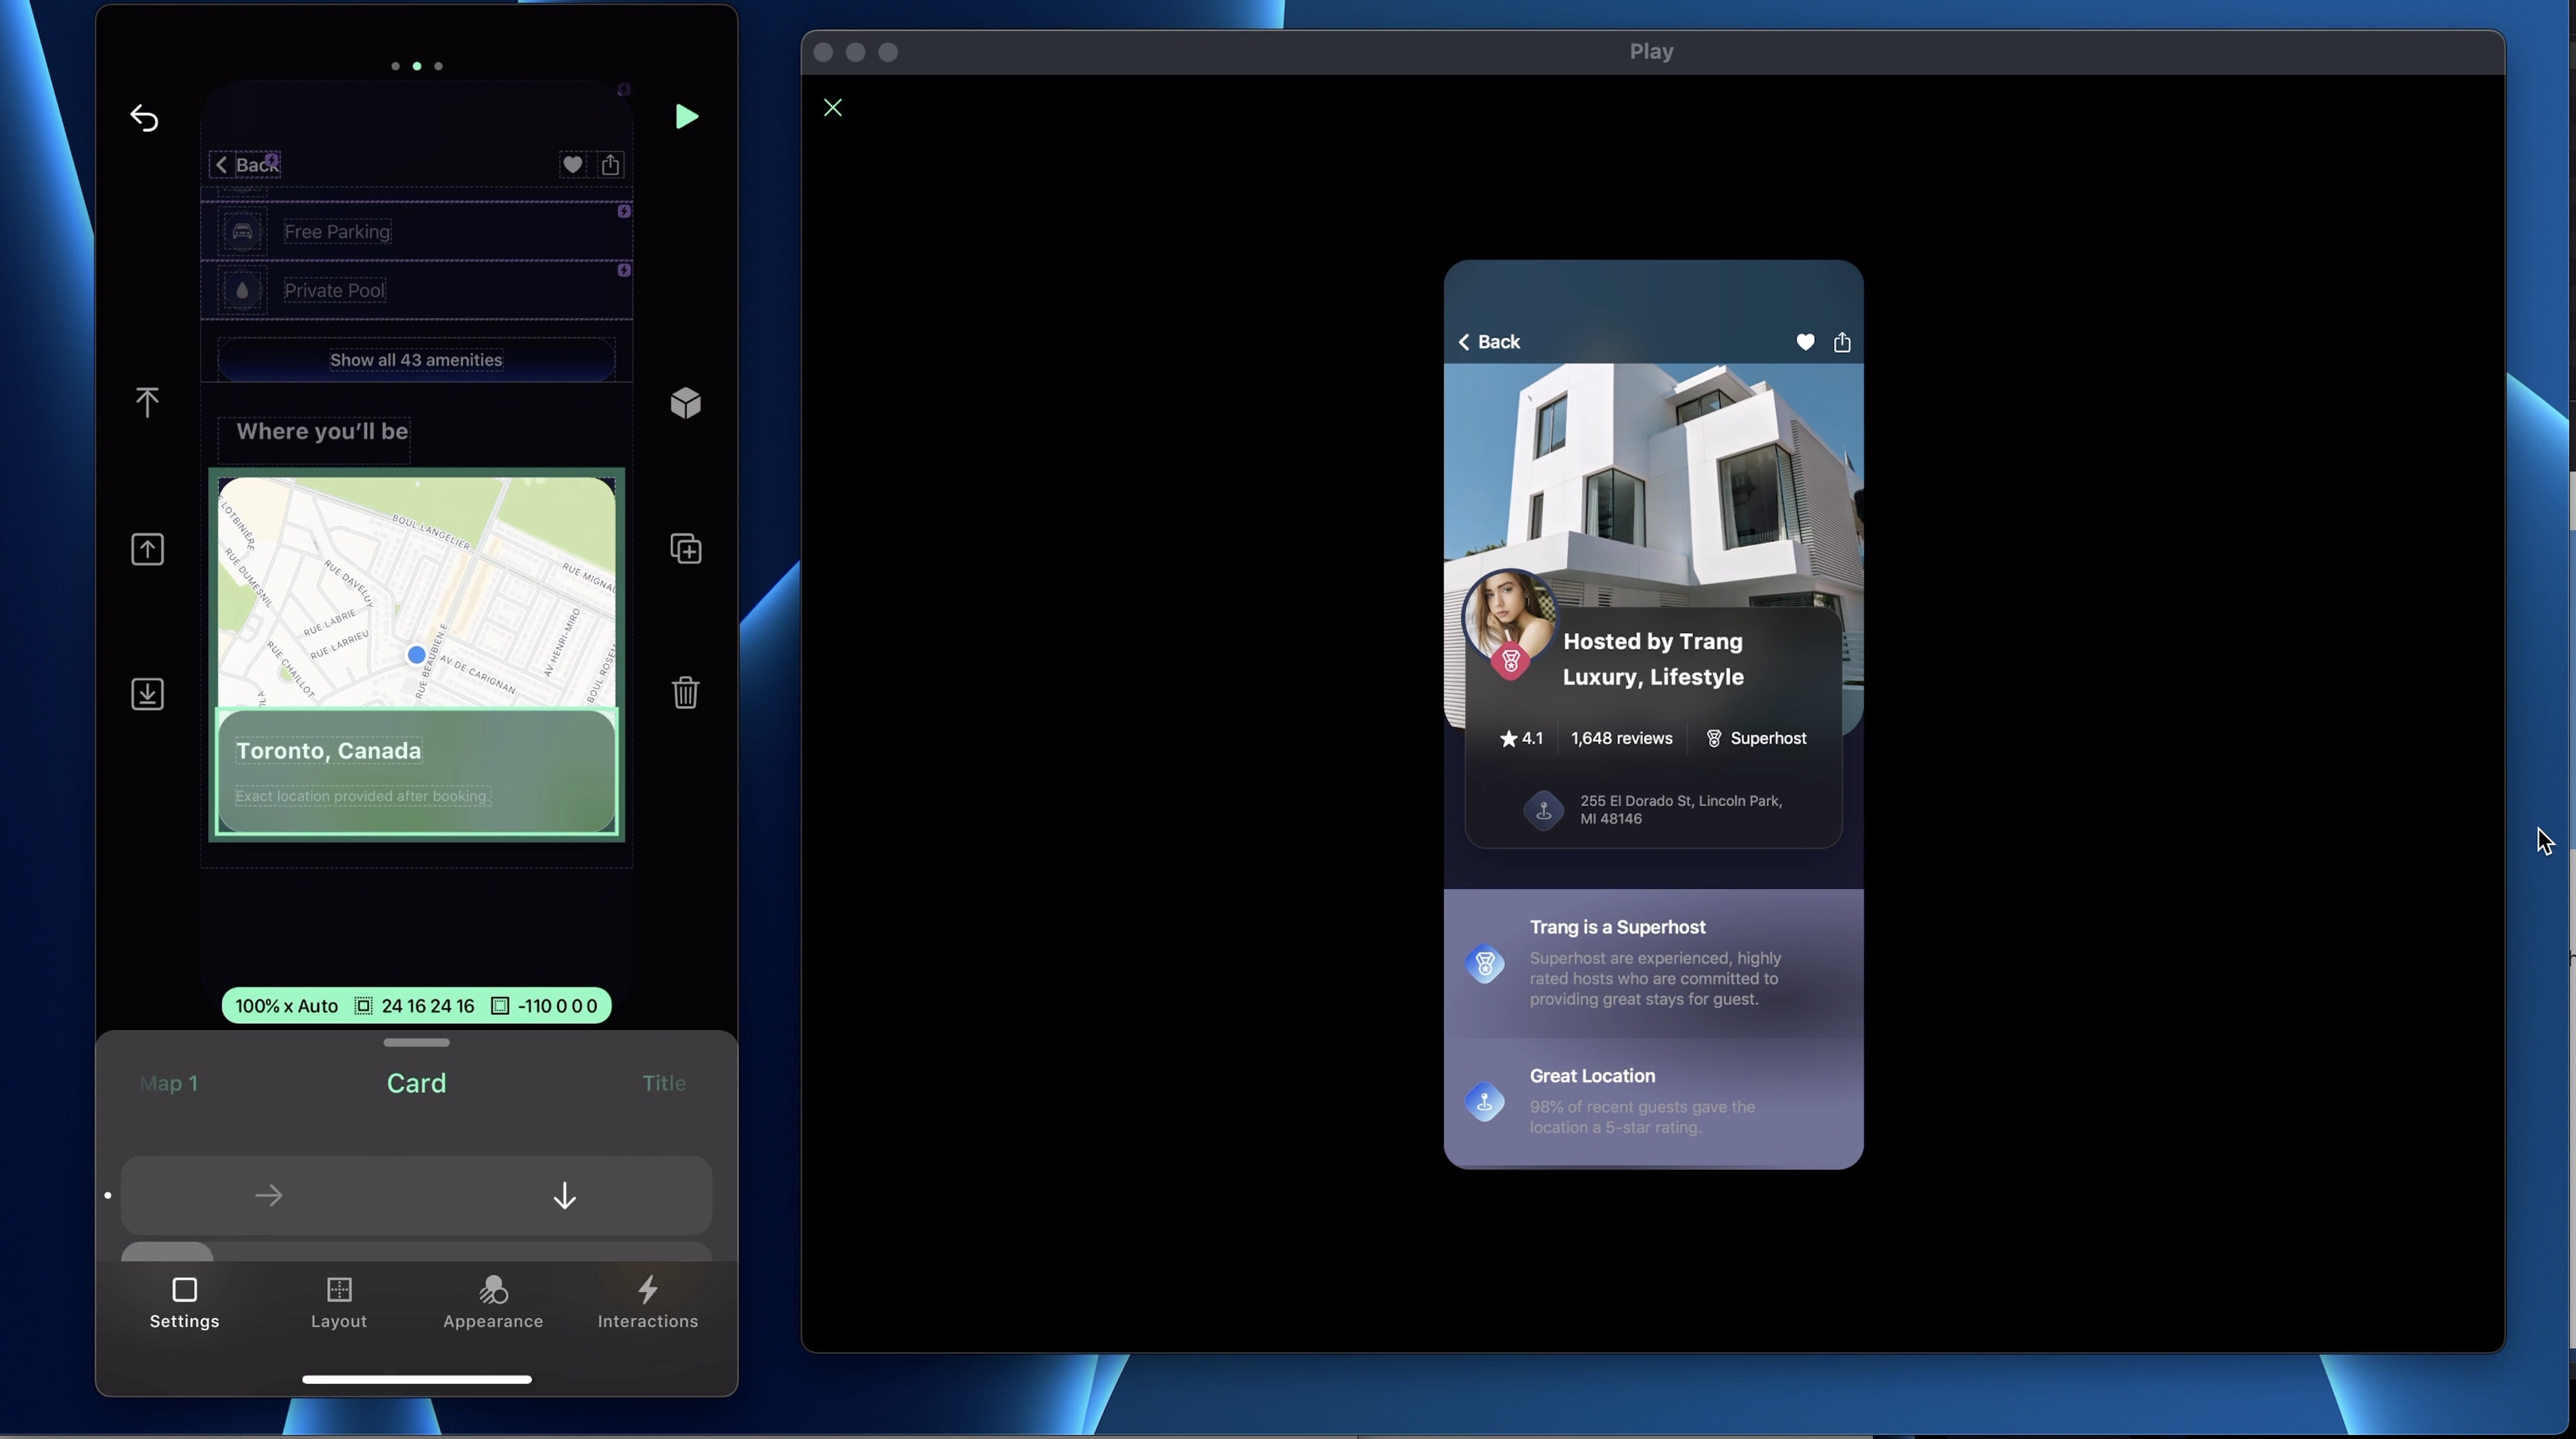Screen dimensions: 2576x1439
Task: Open the Appearance tab
Action: pos(493,1302)
